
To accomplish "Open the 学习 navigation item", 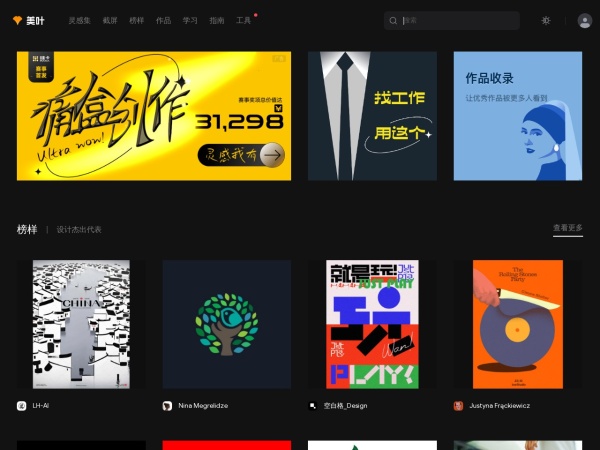I will (x=190, y=20).
